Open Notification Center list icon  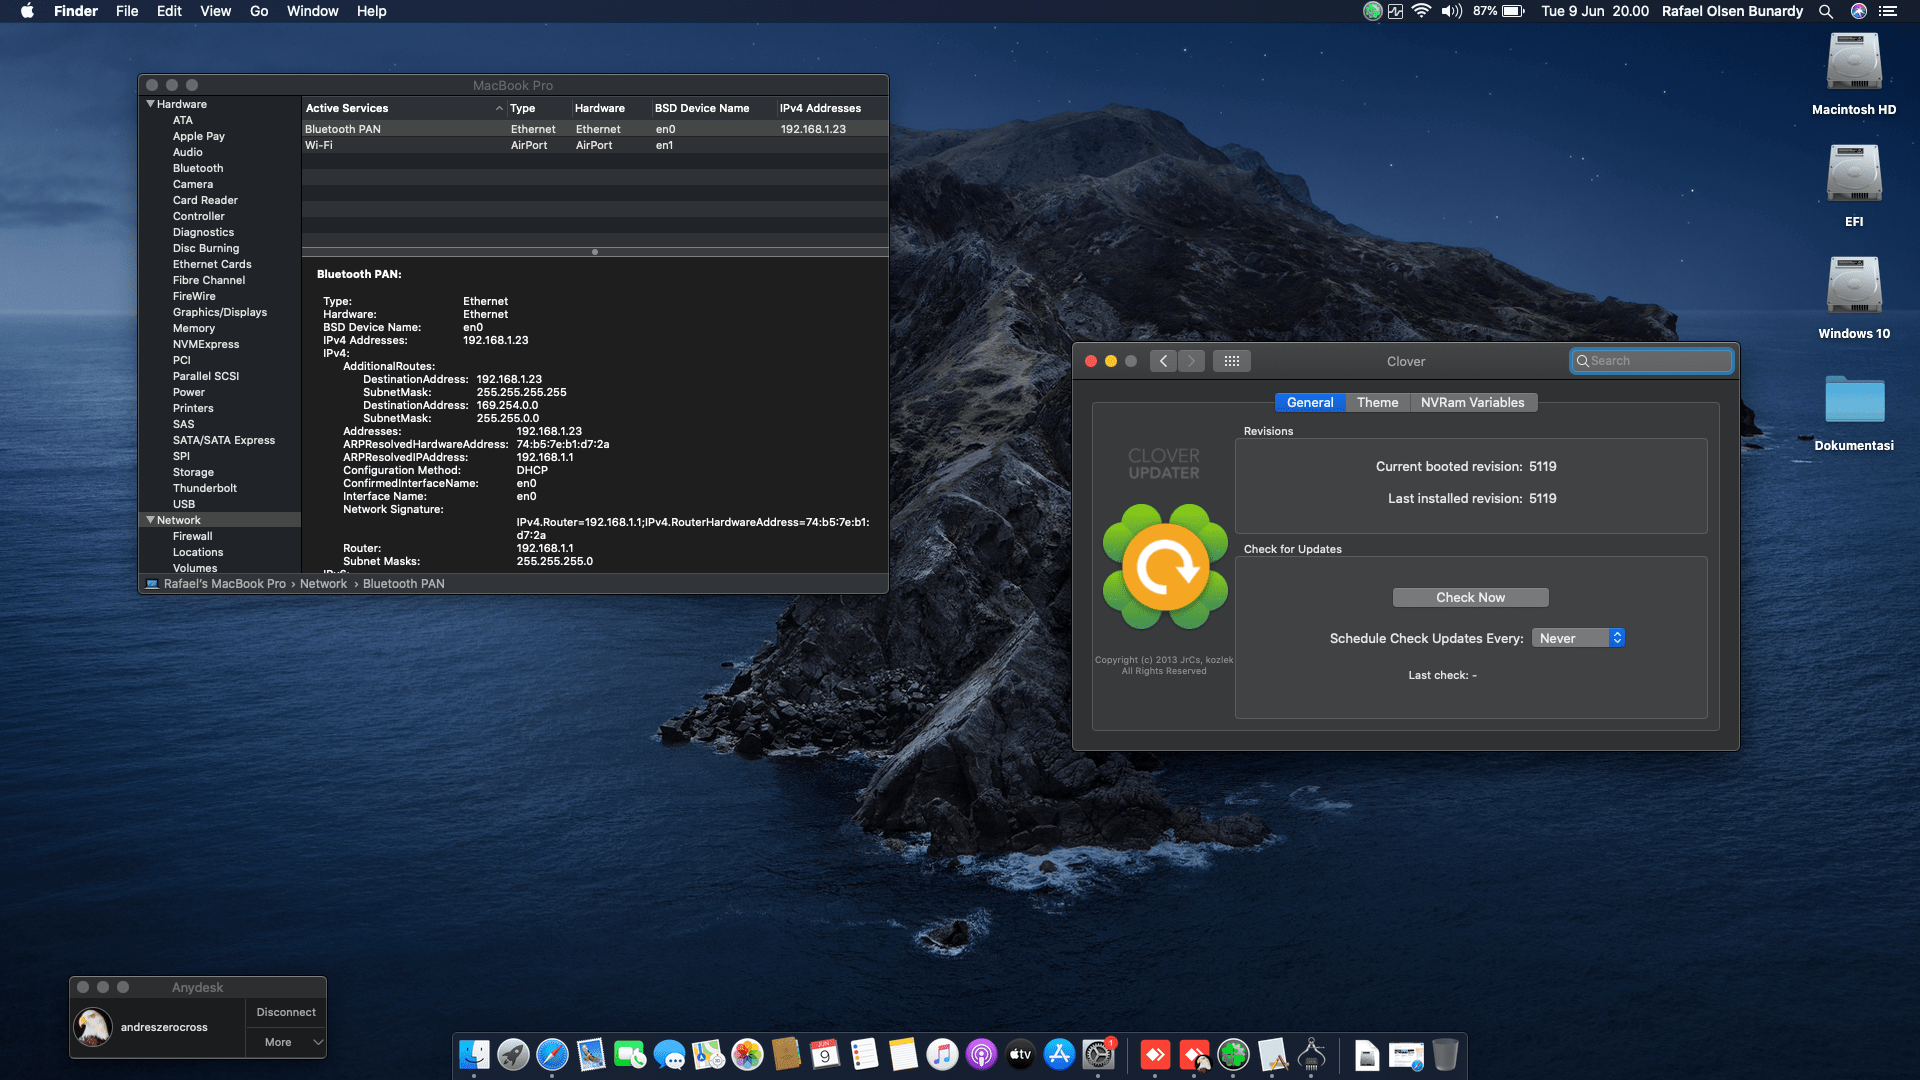point(1888,11)
